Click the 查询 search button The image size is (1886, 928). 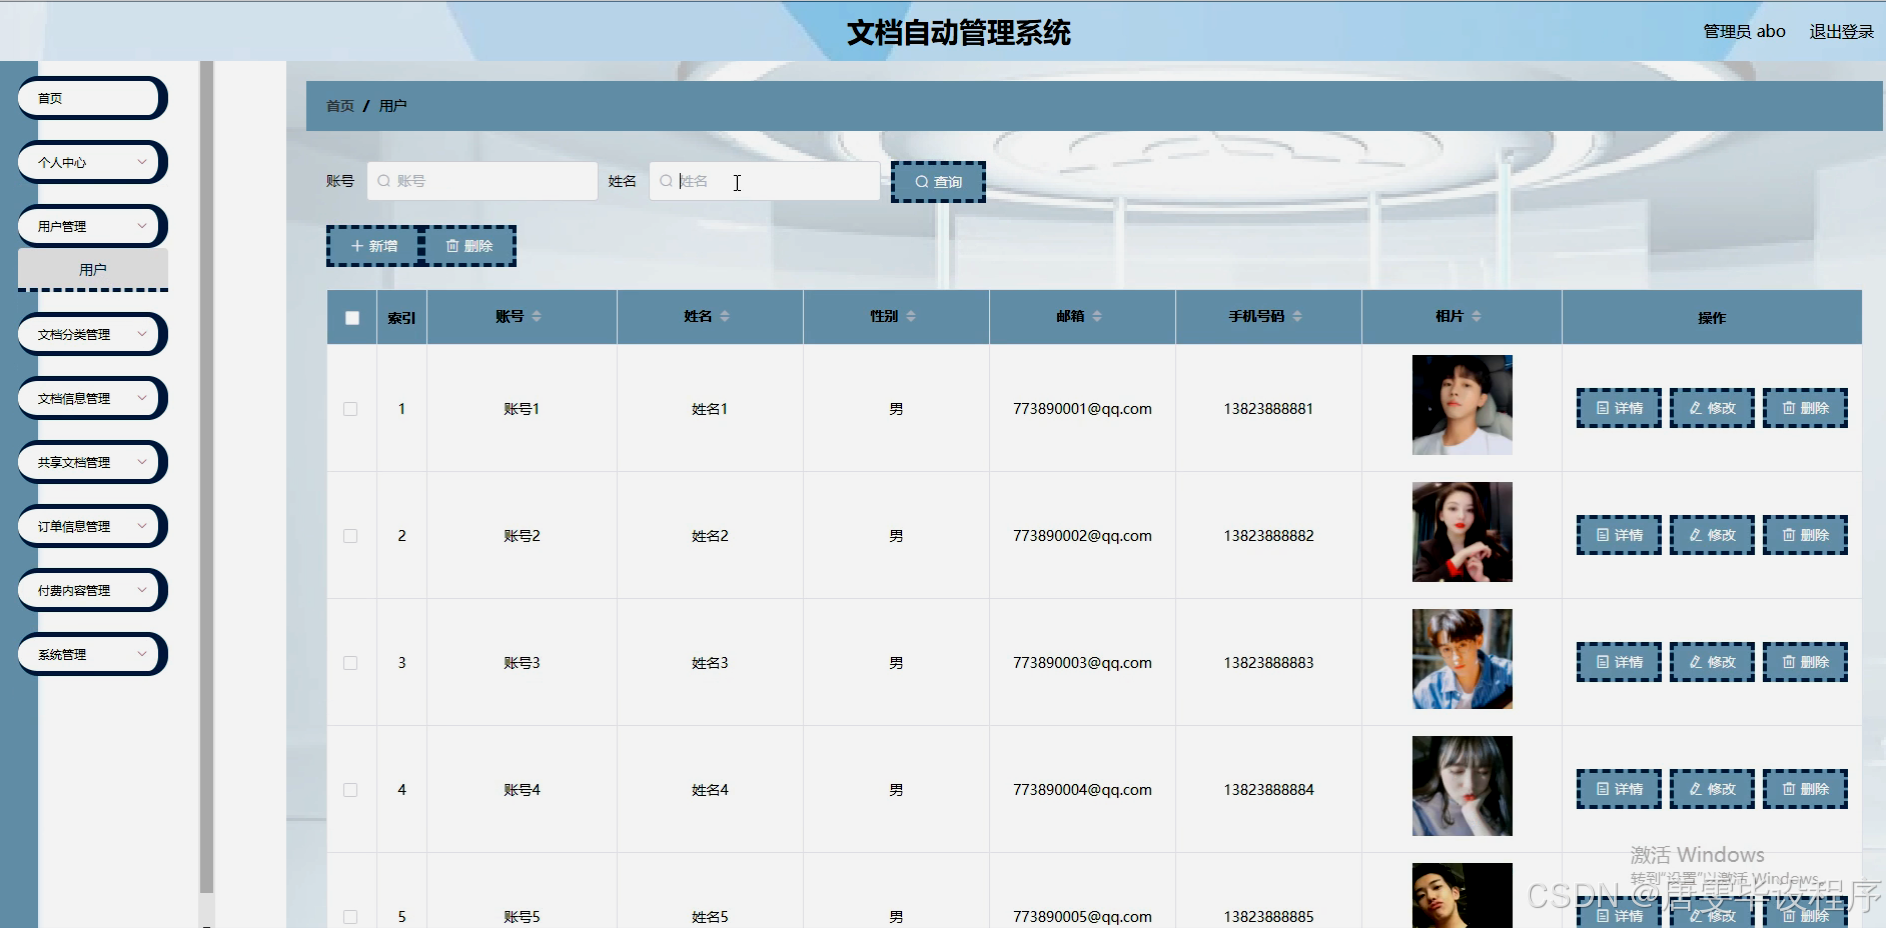click(938, 182)
